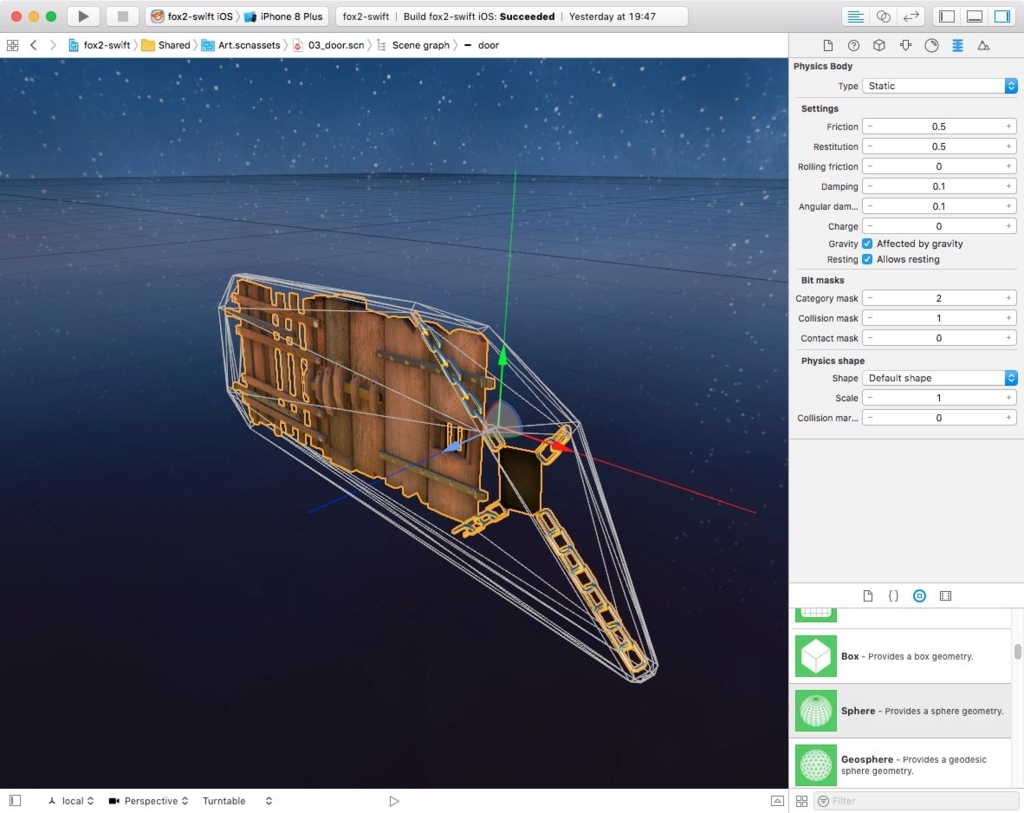The height and width of the screenshot is (813, 1024).
Task: Open the fox2-swift iOS scheme menu
Action: (x=192, y=16)
